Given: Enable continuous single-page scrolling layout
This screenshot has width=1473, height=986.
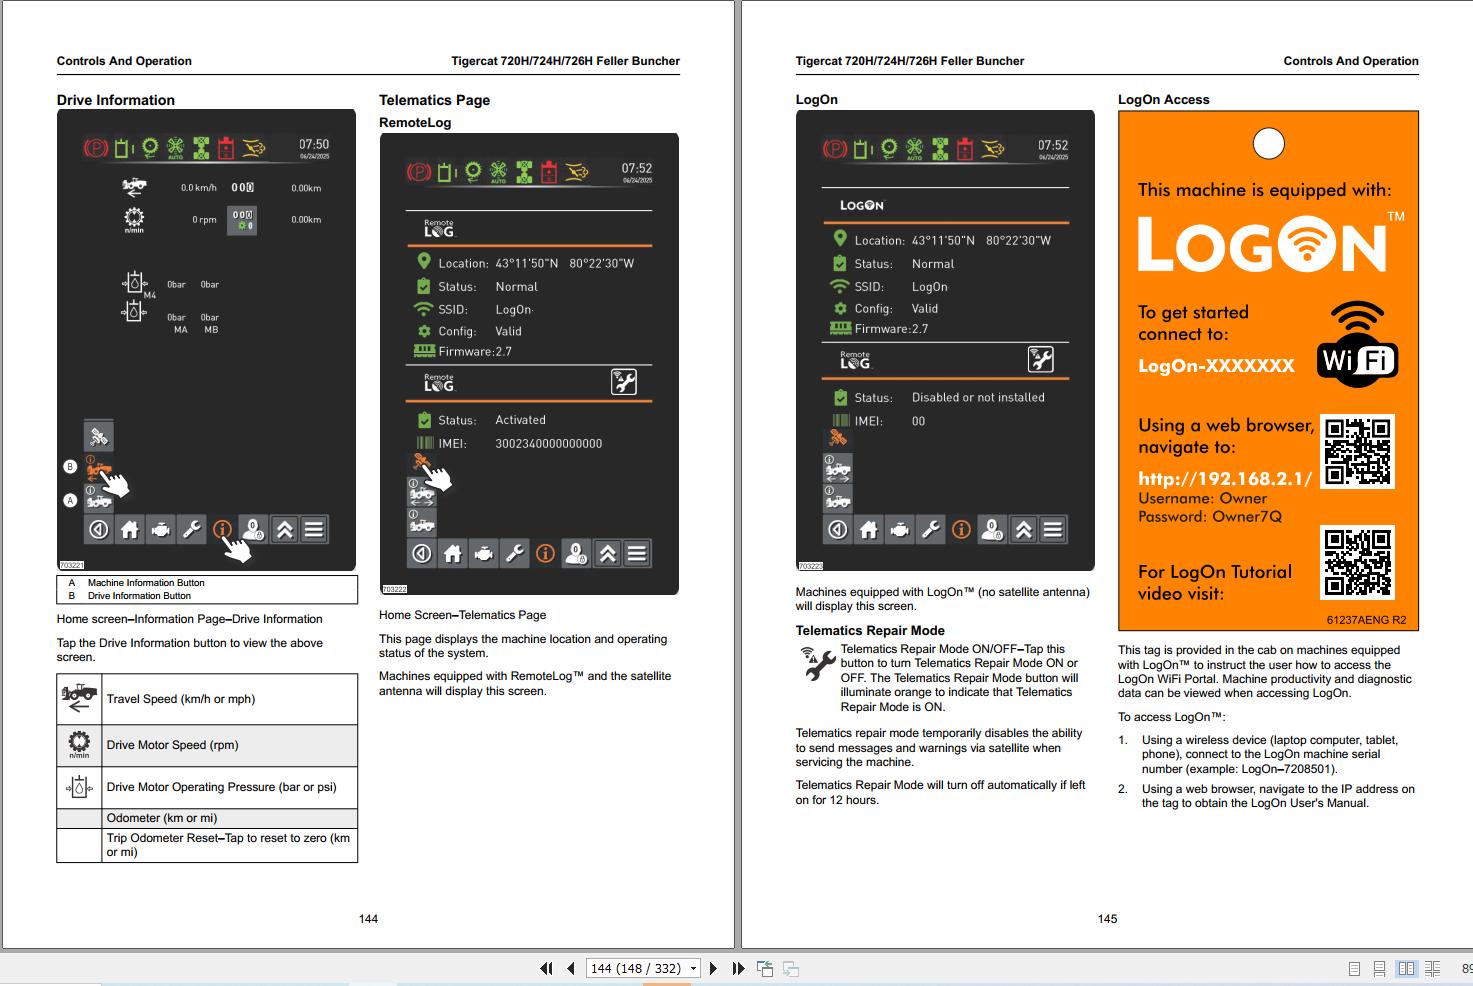Looking at the screenshot, I should click(1379, 968).
